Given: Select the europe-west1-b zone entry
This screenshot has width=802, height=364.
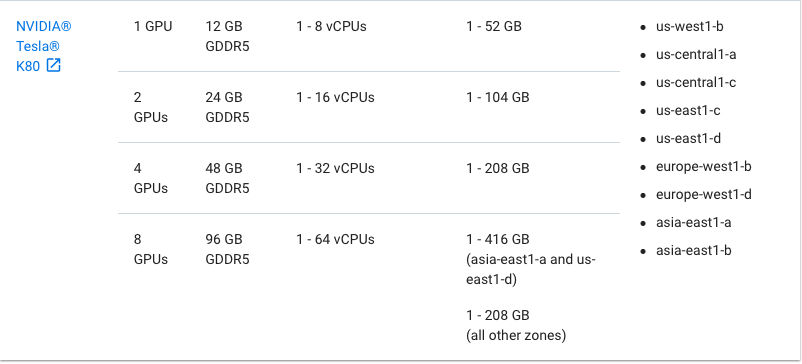Looking at the screenshot, I should pos(704,167).
